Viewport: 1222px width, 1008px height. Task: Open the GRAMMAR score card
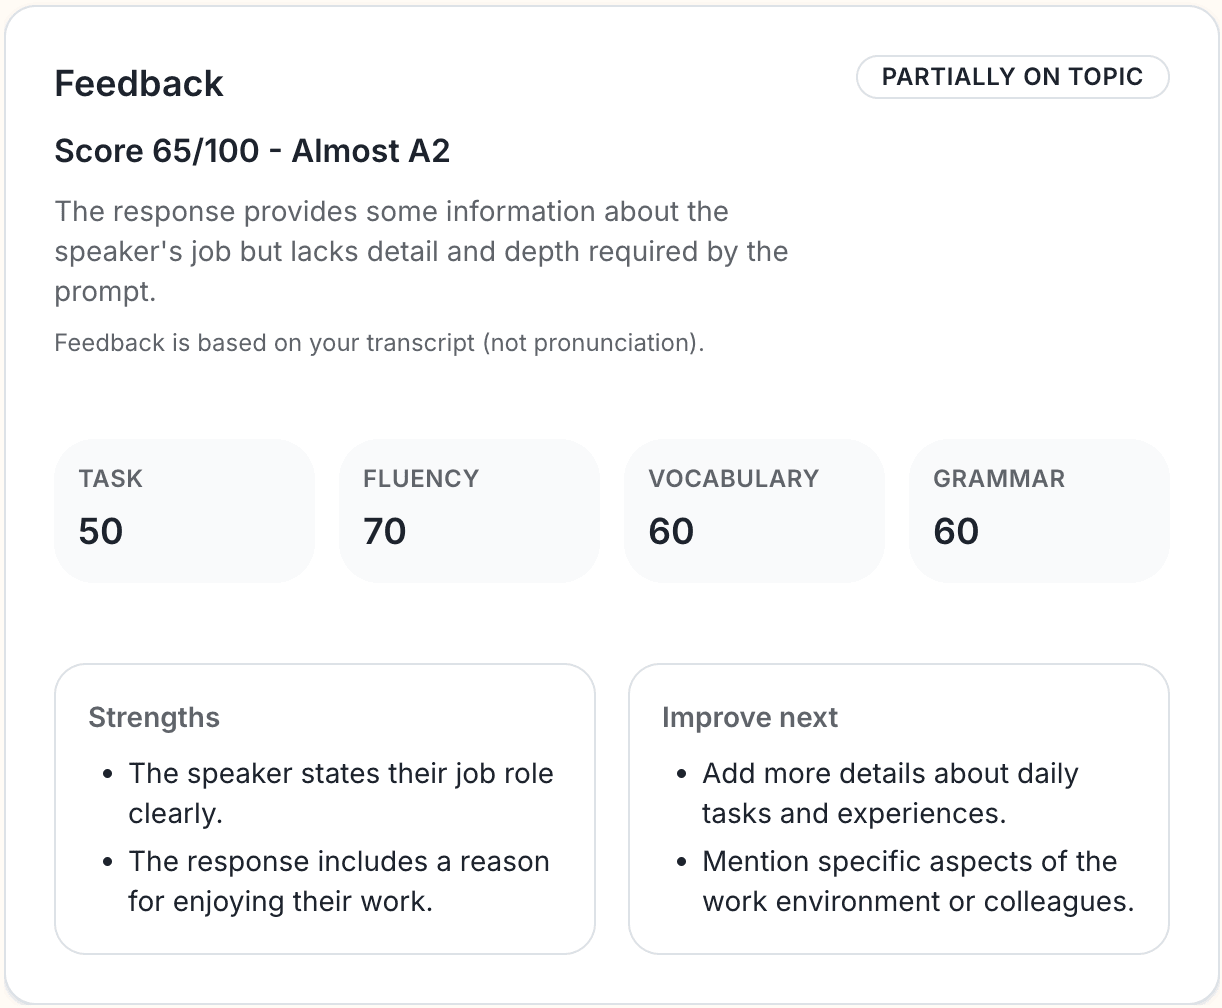coord(1039,510)
